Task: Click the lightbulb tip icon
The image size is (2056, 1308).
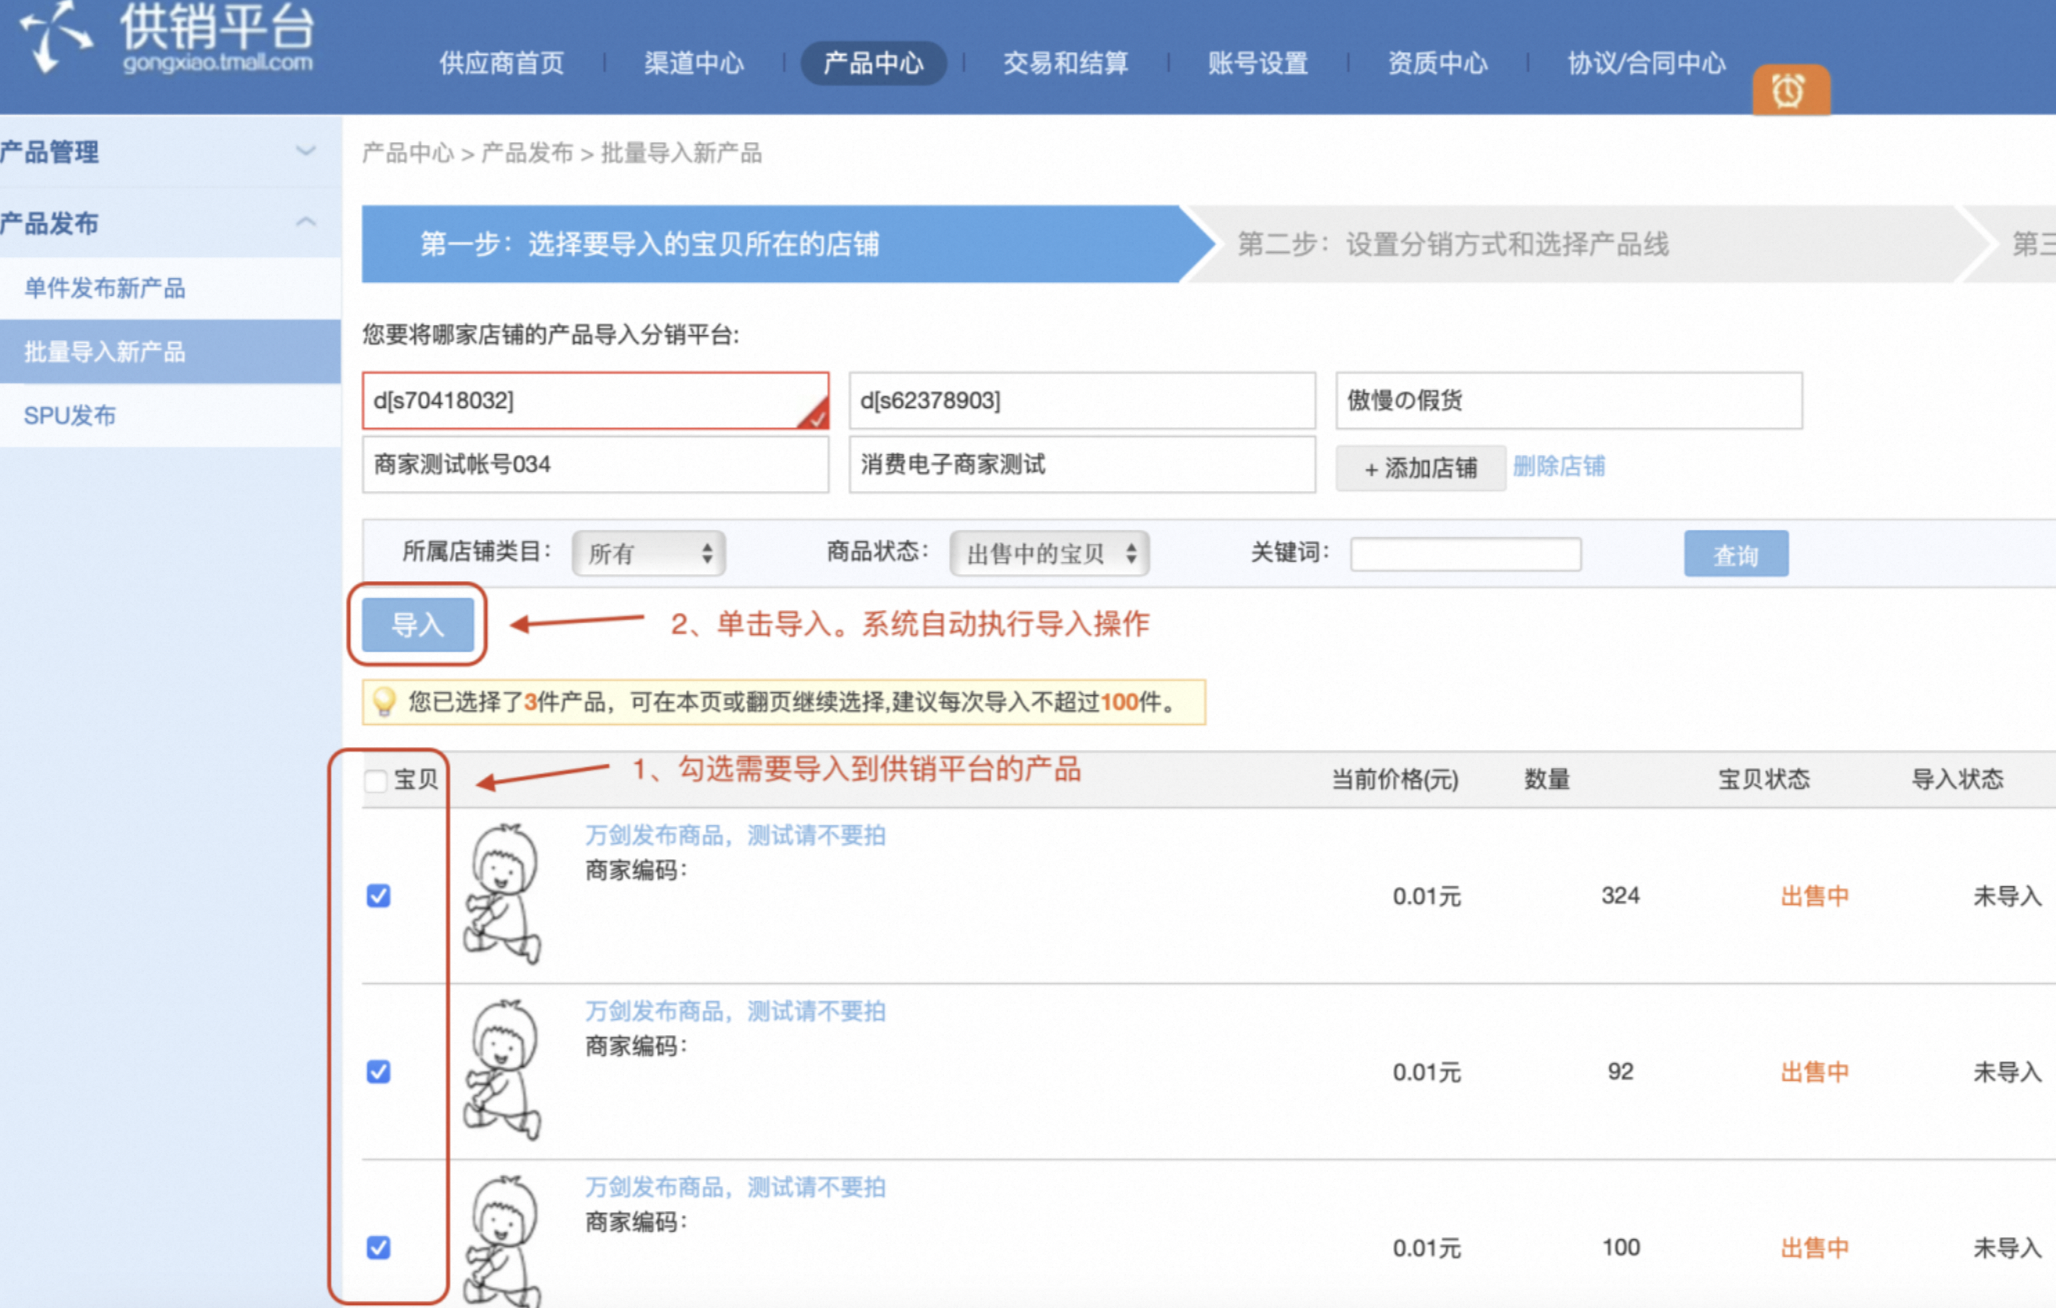Action: coord(383,702)
